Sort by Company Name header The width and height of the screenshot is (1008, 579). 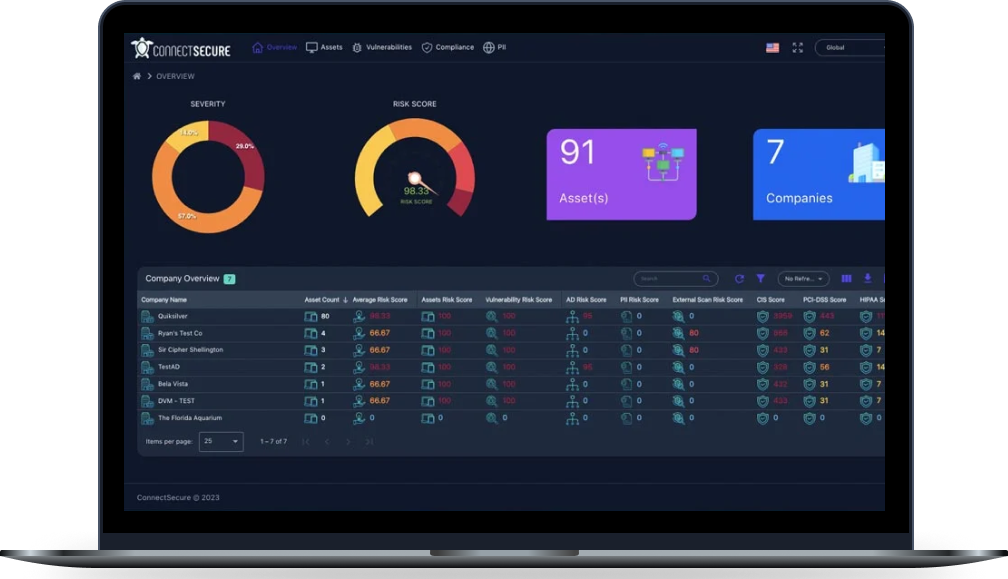pos(164,299)
